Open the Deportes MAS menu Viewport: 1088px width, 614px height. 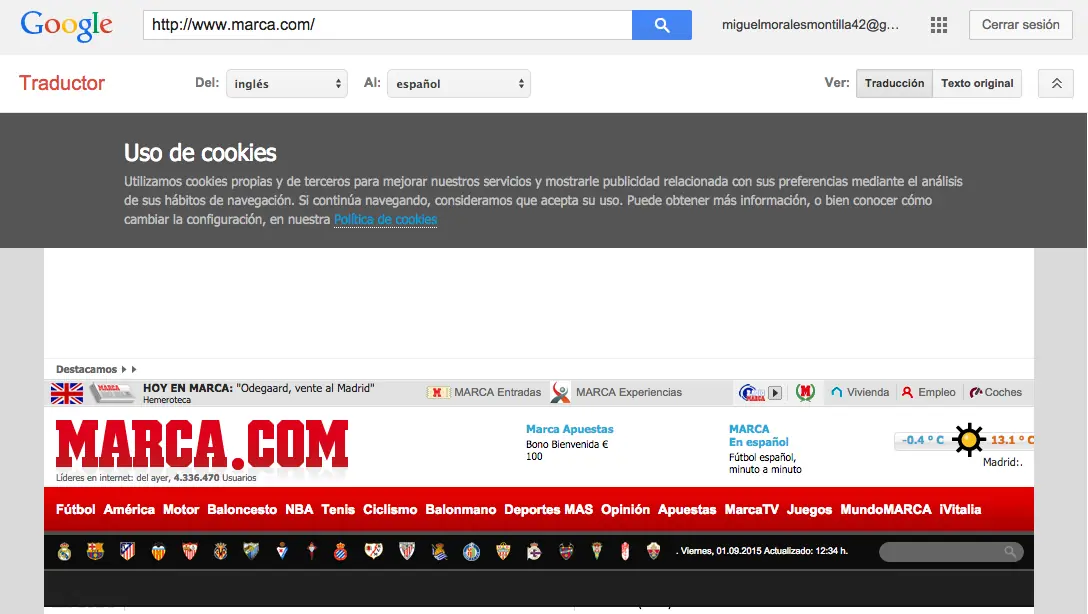click(548, 509)
